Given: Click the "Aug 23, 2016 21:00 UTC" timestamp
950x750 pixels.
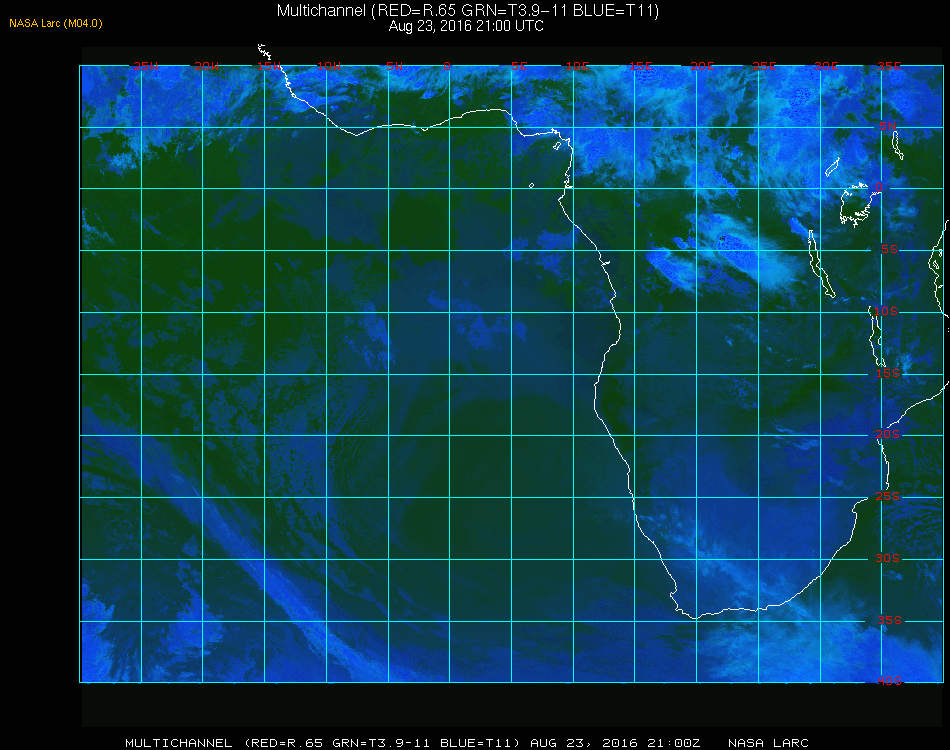Looking at the screenshot, I should [x=466, y=26].
